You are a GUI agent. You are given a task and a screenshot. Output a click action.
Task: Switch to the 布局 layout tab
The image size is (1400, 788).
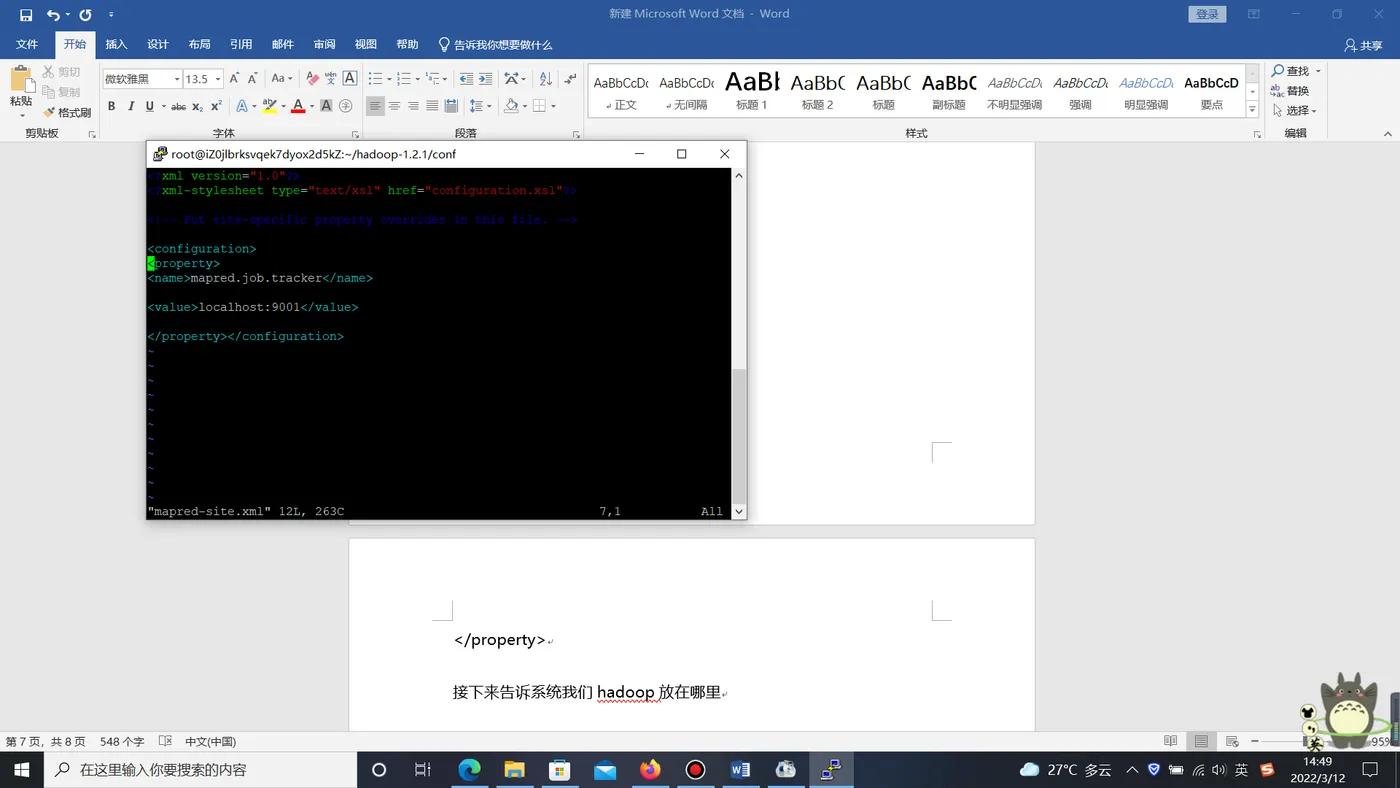(199, 45)
